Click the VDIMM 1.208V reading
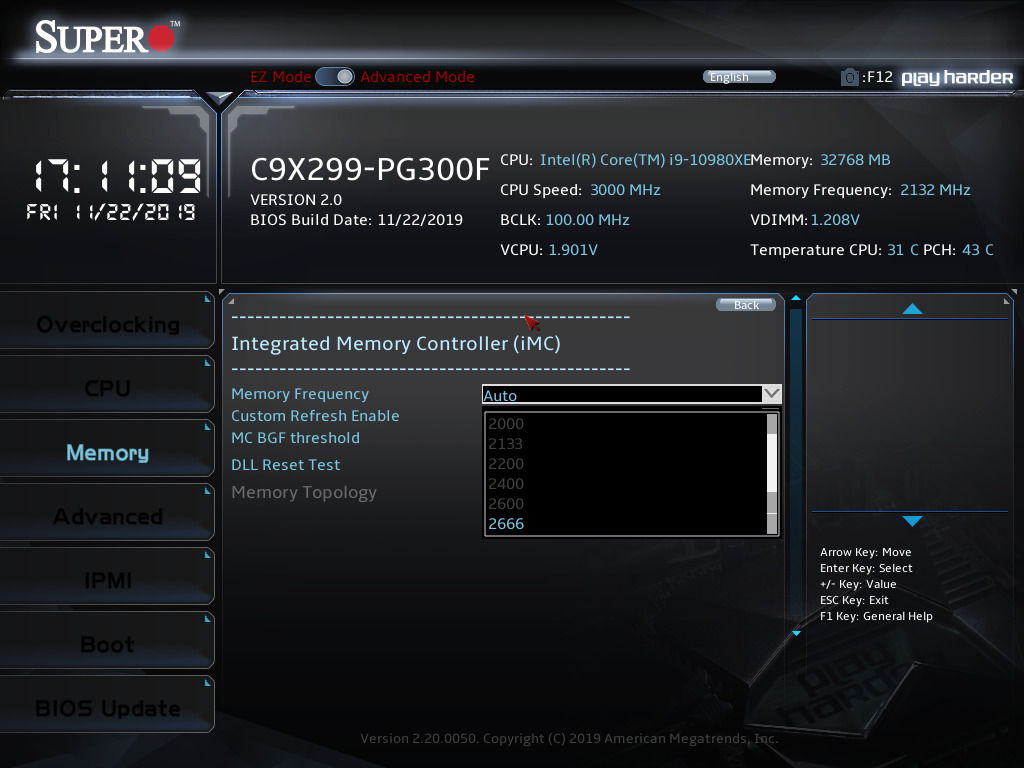1024x768 pixels. (x=835, y=220)
